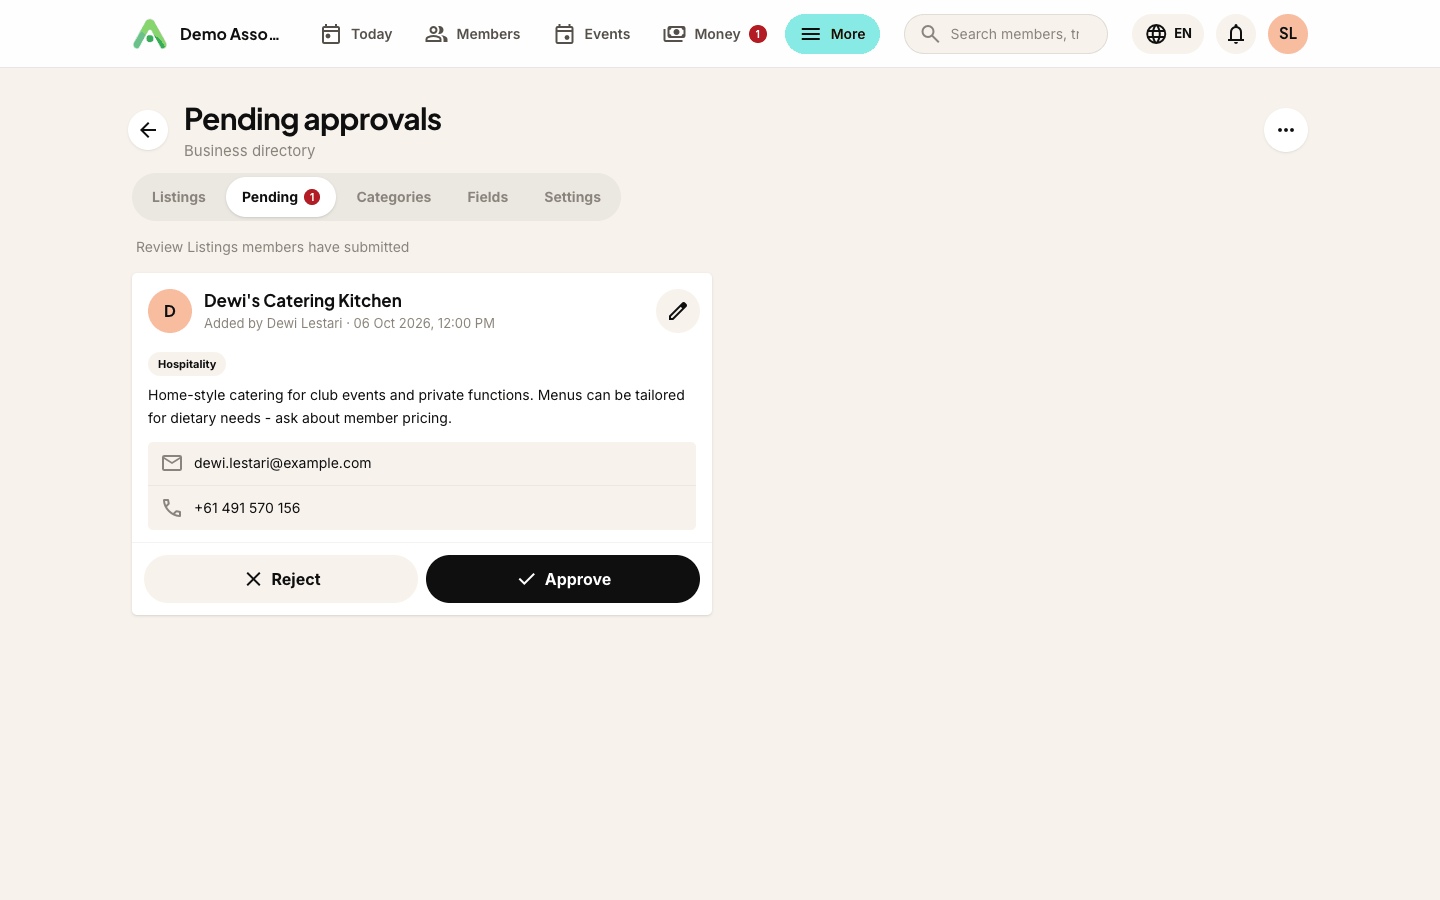Go to Members section
This screenshot has height=900, width=1440.
coord(472,34)
